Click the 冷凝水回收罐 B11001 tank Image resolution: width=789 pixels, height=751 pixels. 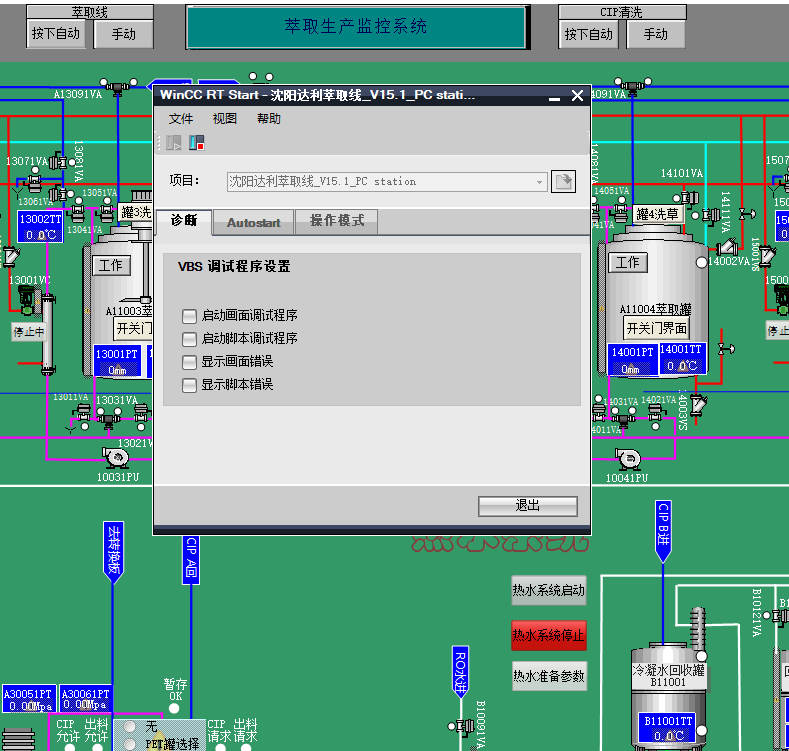coord(668,695)
